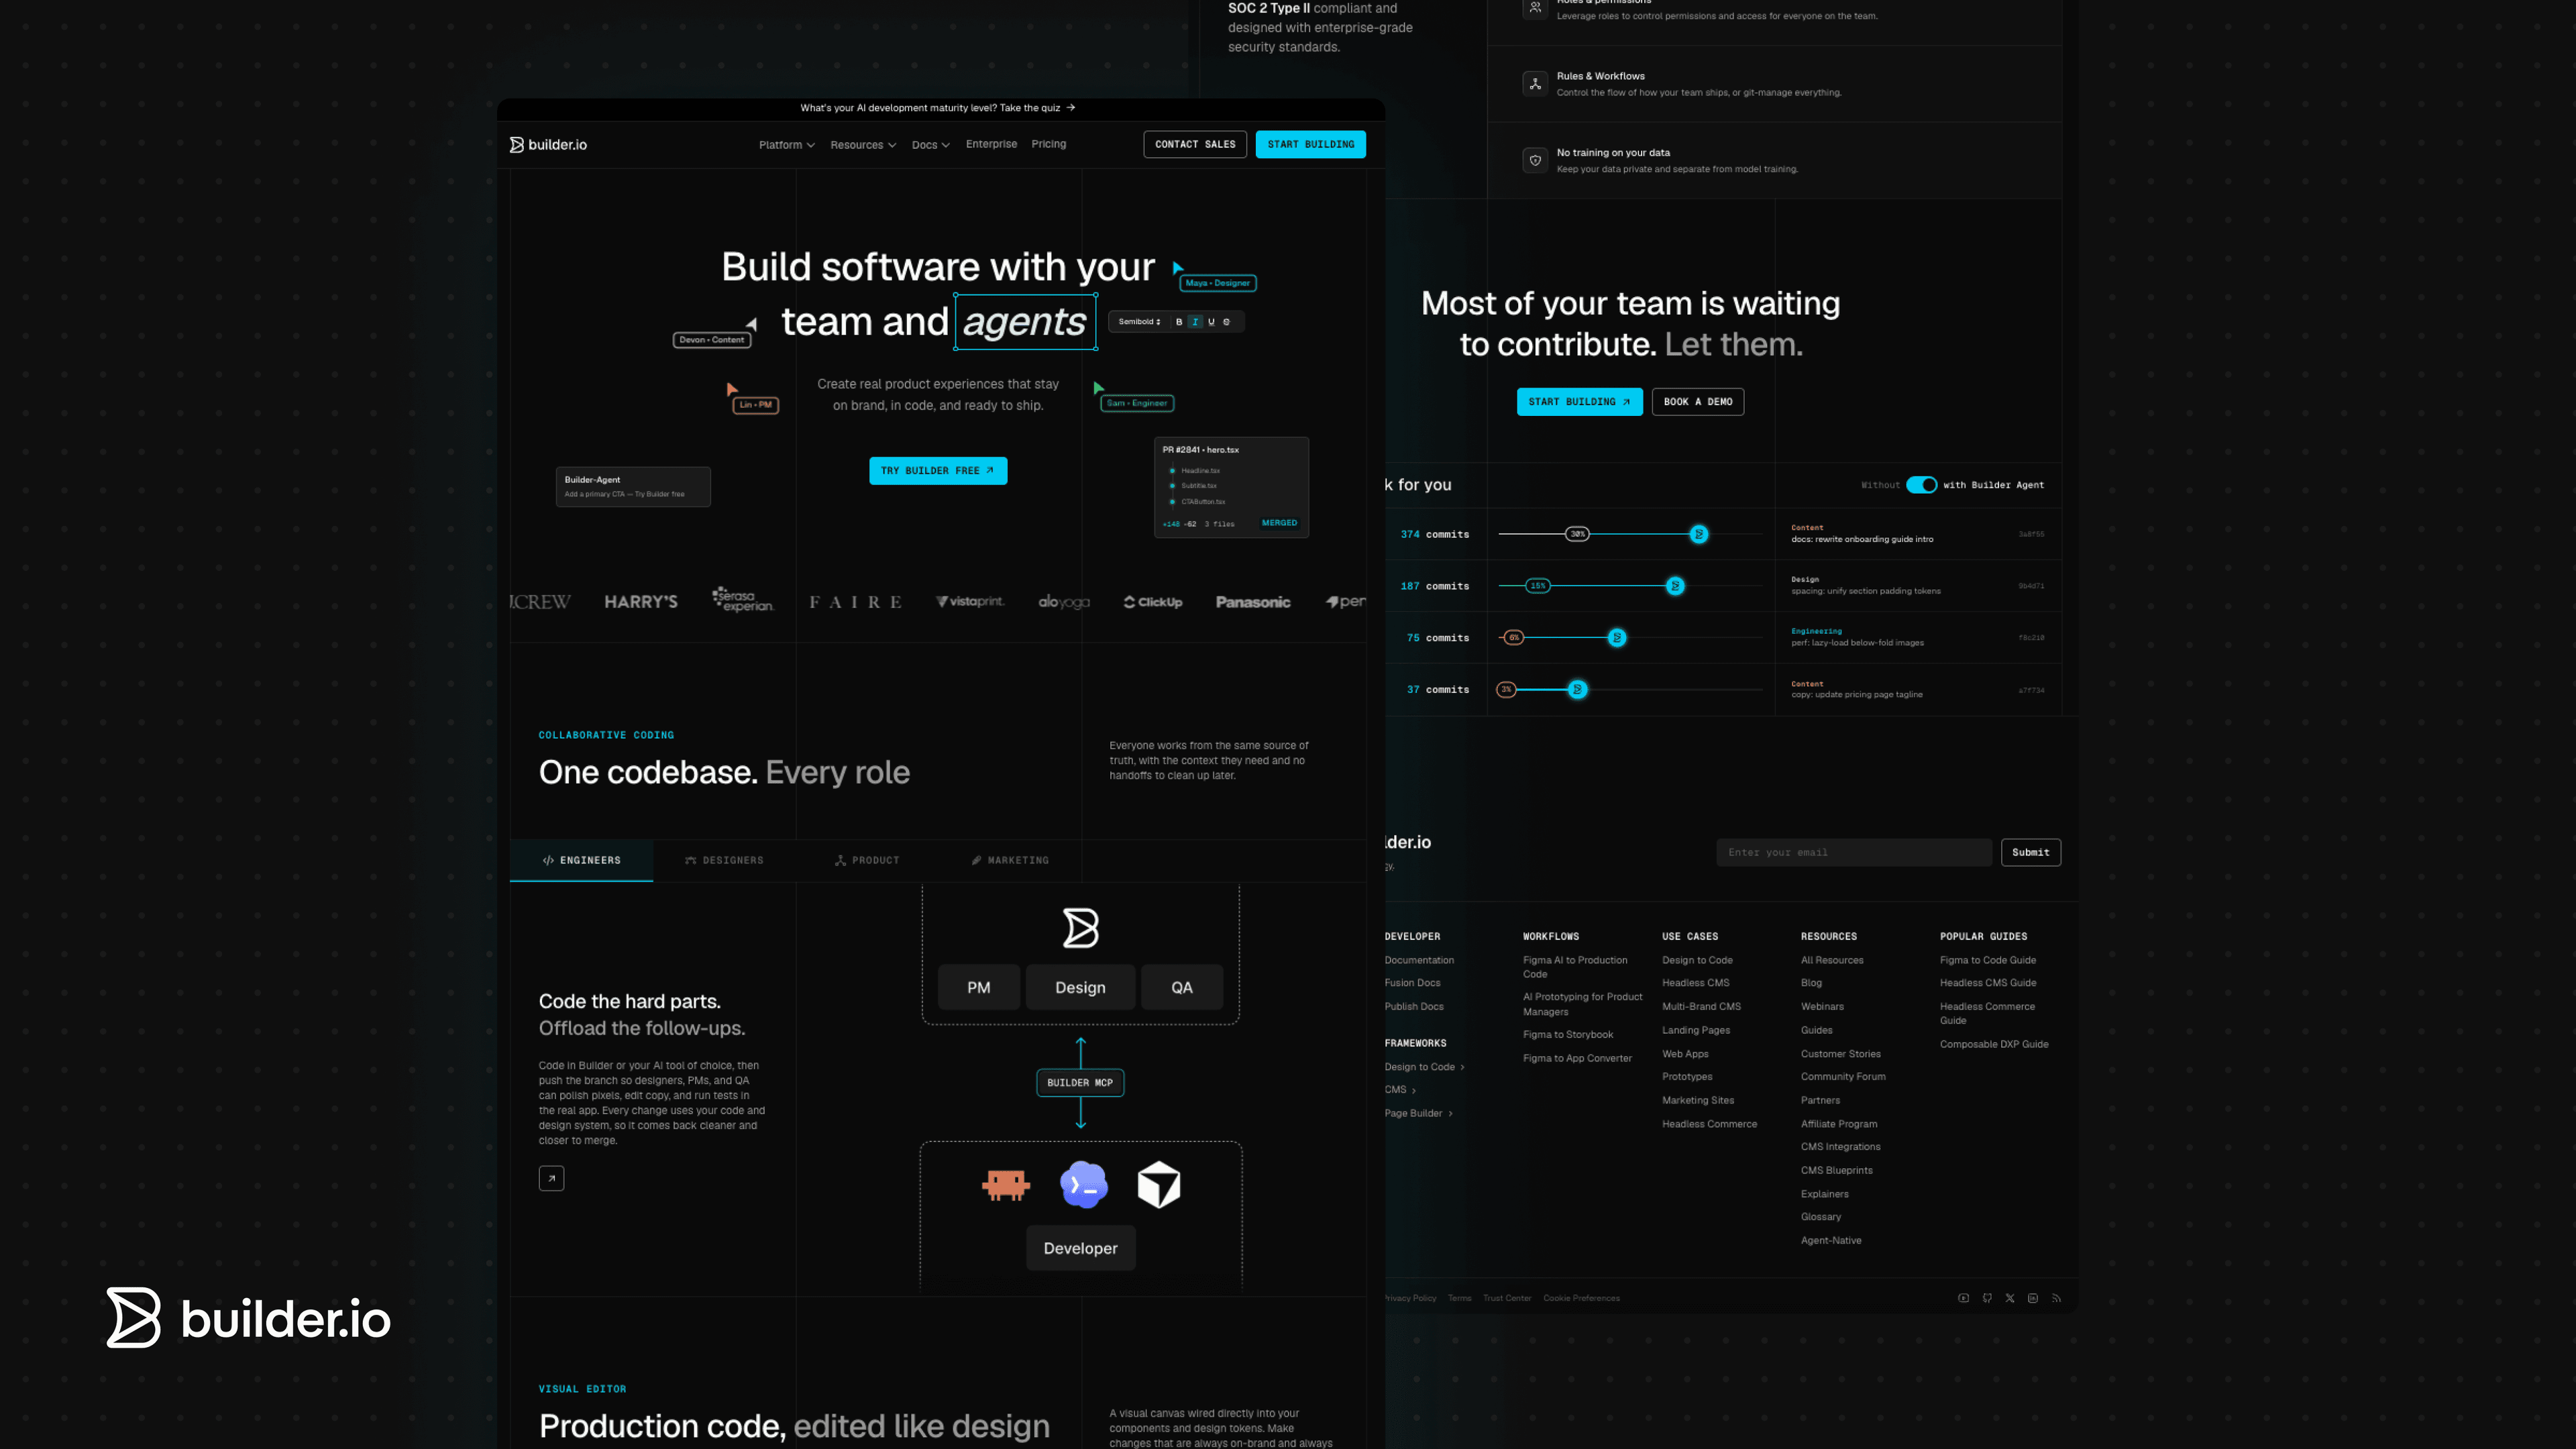Click the Builder-Agent prompt card

(x=633, y=487)
